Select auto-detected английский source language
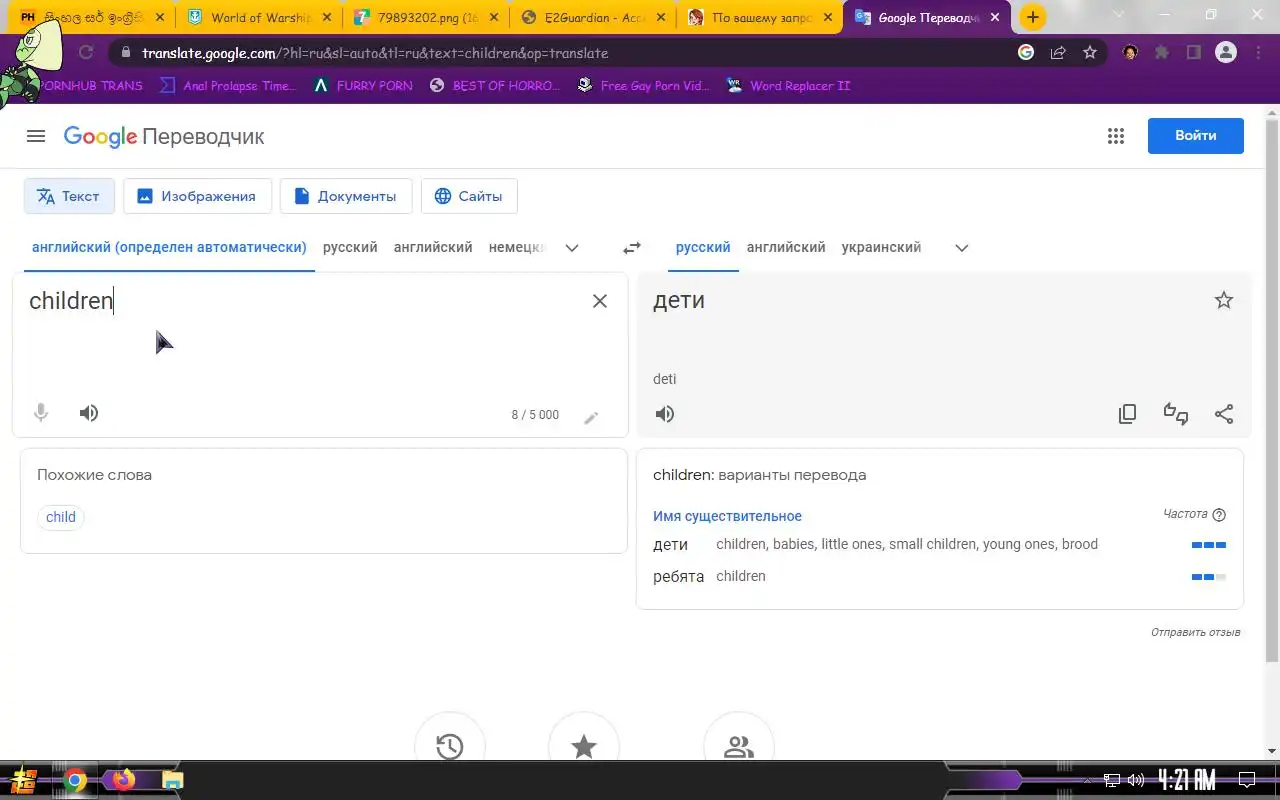The image size is (1280, 800). point(169,247)
